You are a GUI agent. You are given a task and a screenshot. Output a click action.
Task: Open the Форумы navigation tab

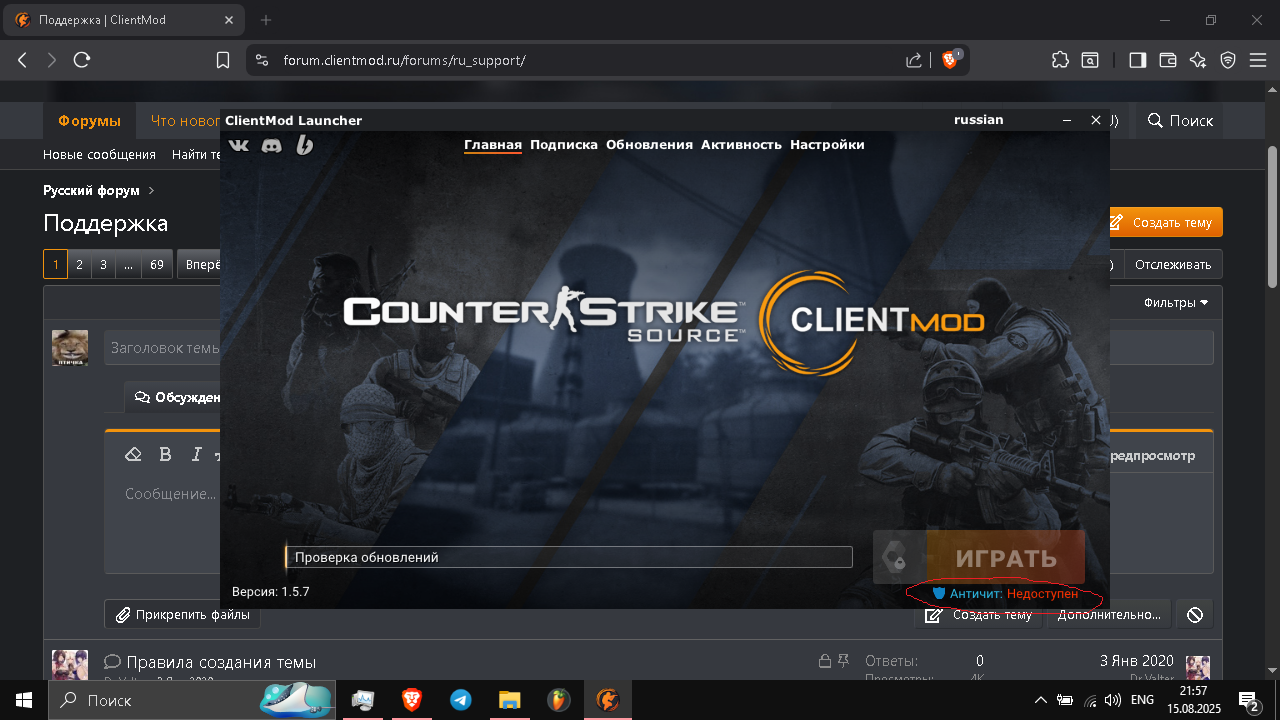click(89, 121)
